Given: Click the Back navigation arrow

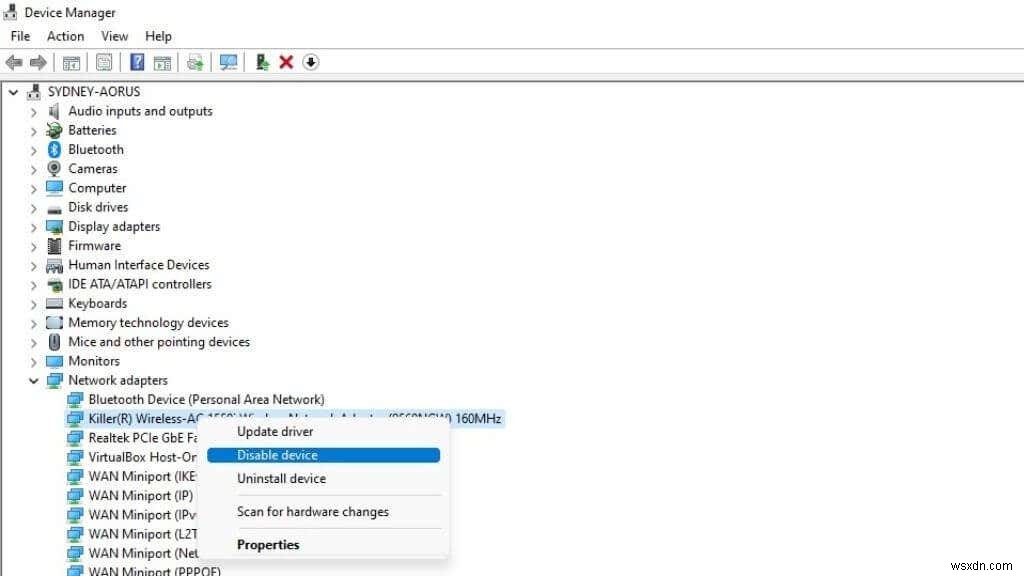Looking at the screenshot, I should click(x=13, y=62).
